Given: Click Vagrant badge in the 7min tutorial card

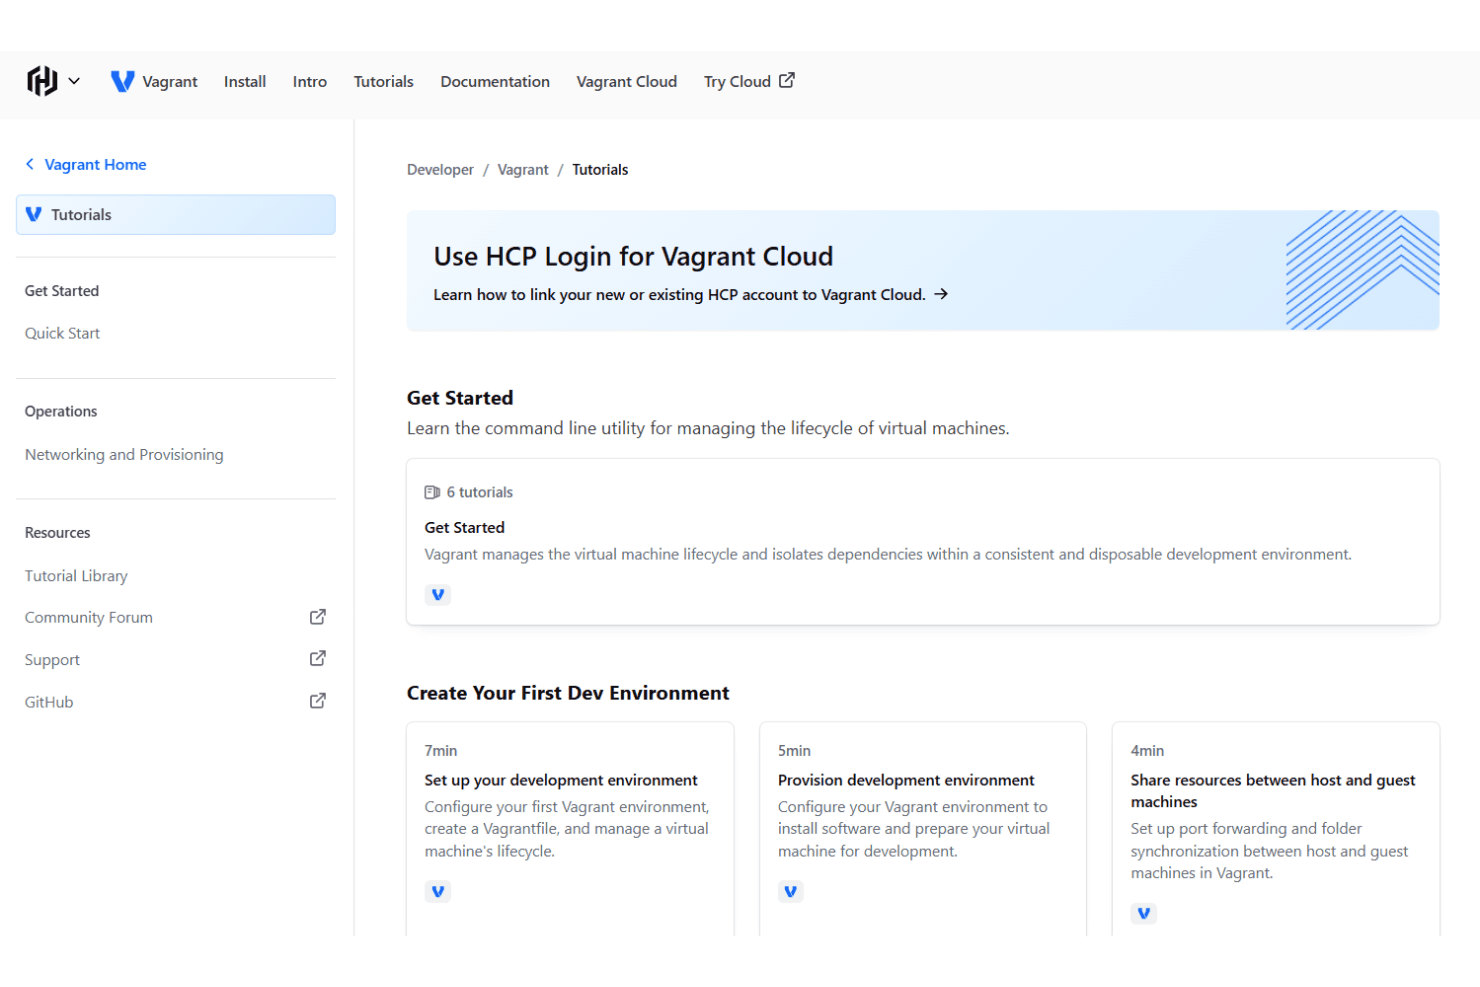Looking at the screenshot, I should coord(438,892).
